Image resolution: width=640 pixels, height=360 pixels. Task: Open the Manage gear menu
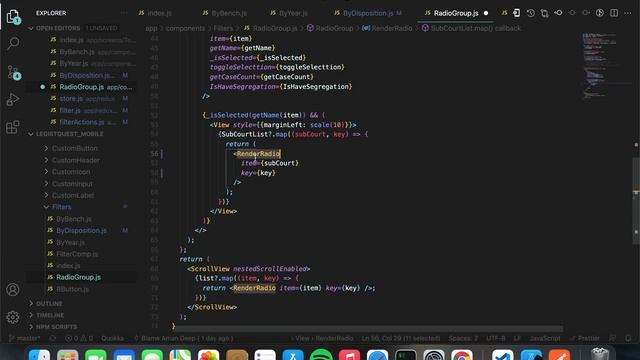tap(13, 317)
